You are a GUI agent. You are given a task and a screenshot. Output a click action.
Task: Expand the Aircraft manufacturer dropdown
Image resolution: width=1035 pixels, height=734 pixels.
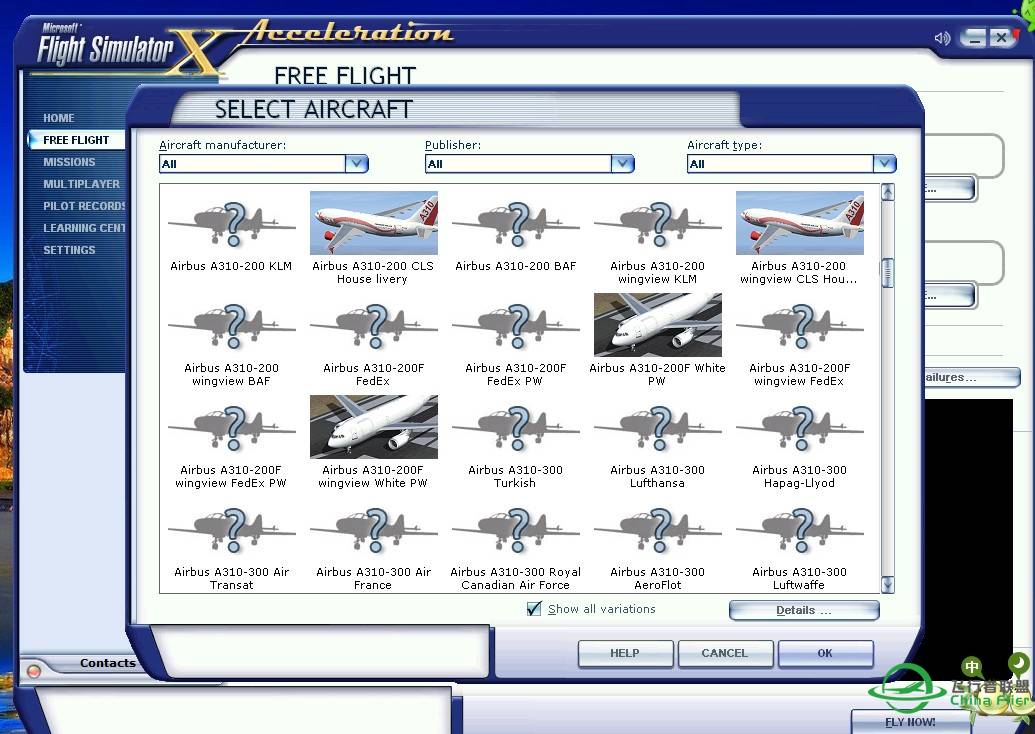[357, 164]
